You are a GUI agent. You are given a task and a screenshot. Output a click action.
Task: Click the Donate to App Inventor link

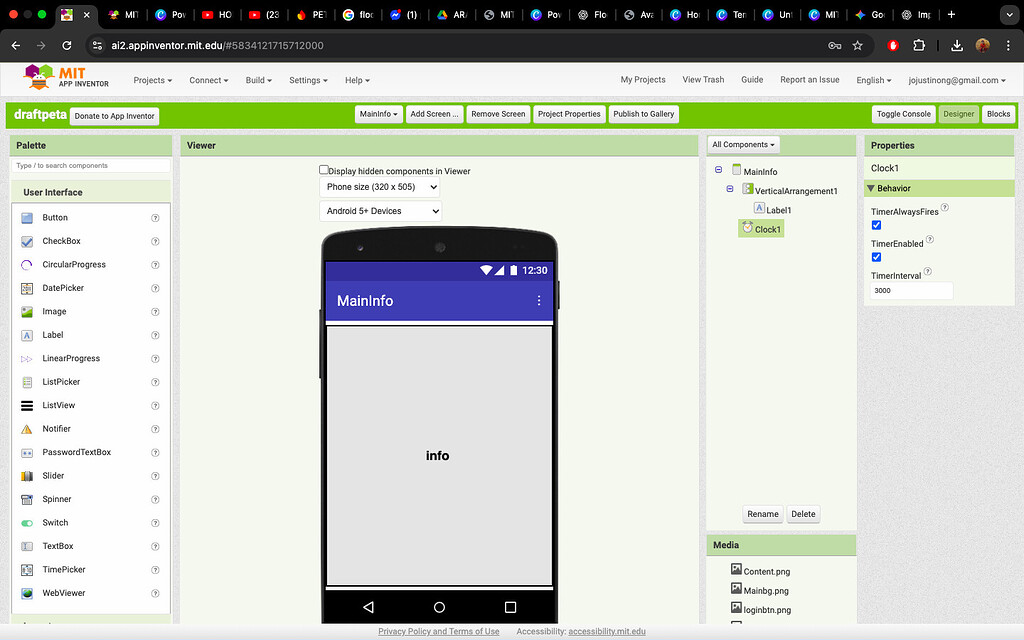[114, 115]
